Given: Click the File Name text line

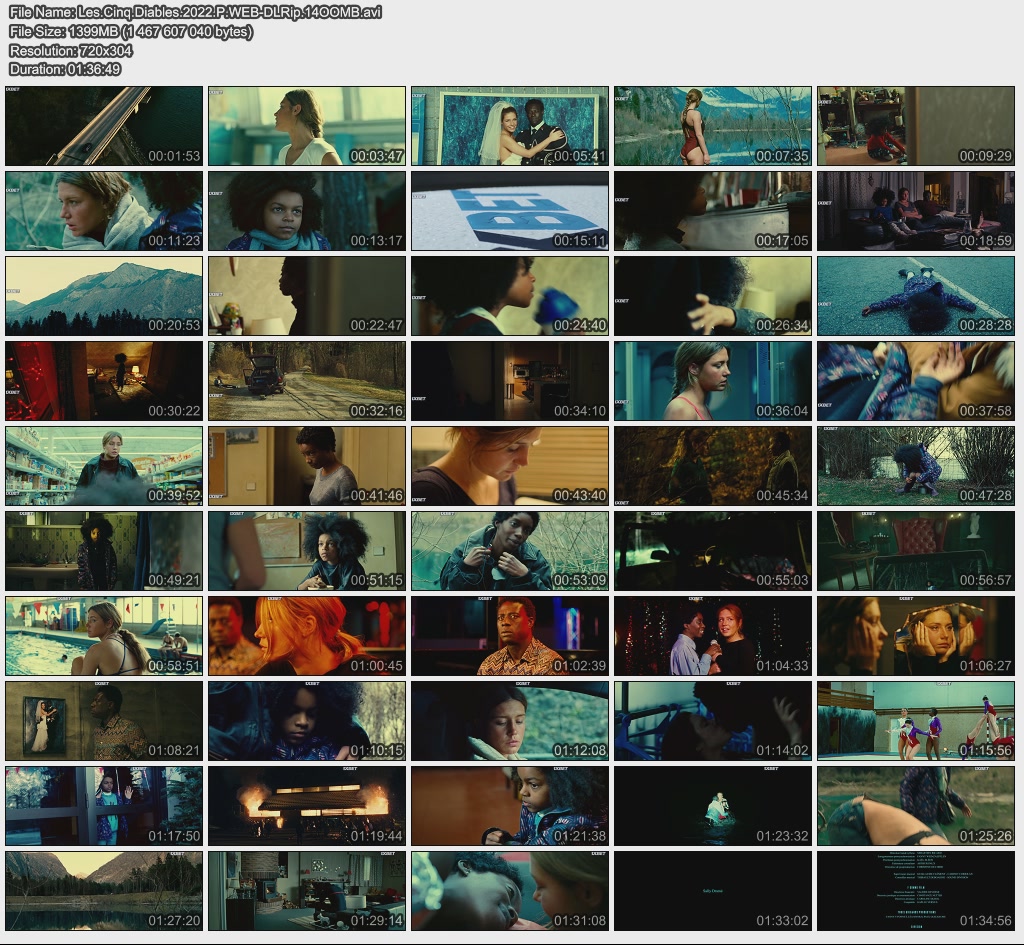Looking at the screenshot, I should pyautogui.click(x=195, y=12).
